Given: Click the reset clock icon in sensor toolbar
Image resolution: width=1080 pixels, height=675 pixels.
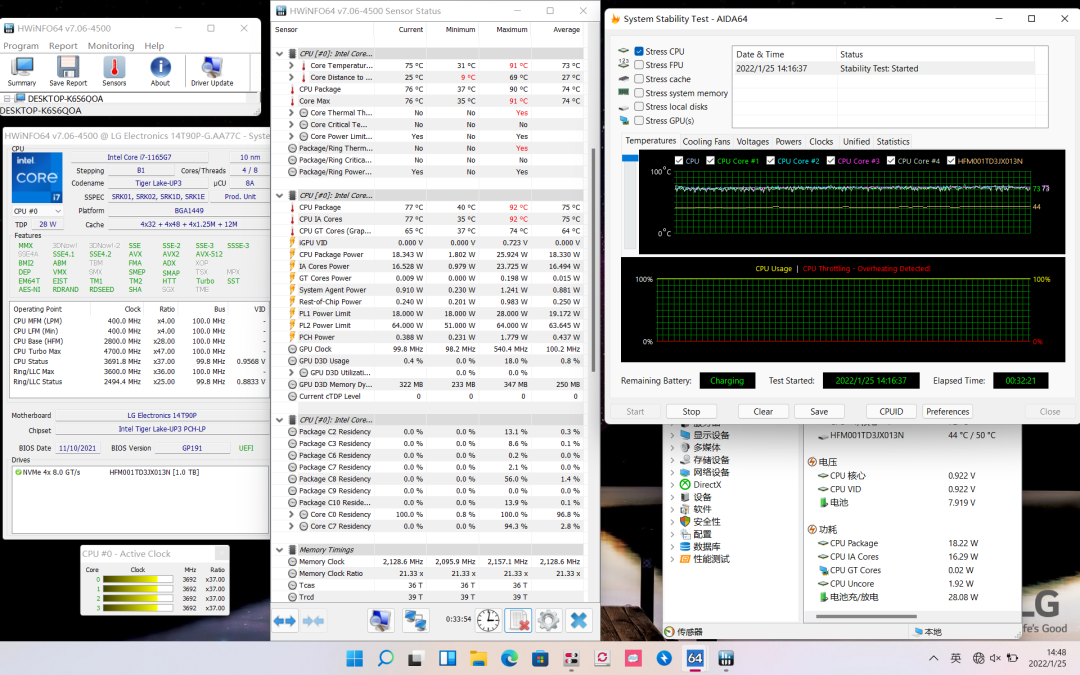Looking at the screenshot, I should [488, 621].
